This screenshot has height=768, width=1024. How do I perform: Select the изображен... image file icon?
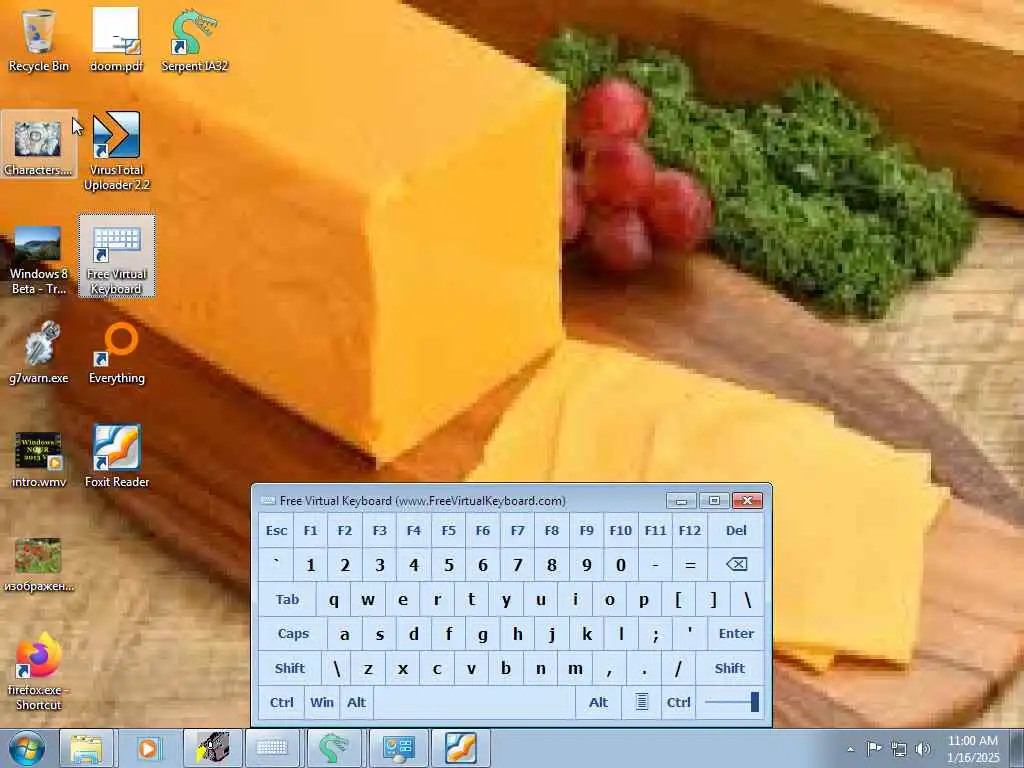39,564
